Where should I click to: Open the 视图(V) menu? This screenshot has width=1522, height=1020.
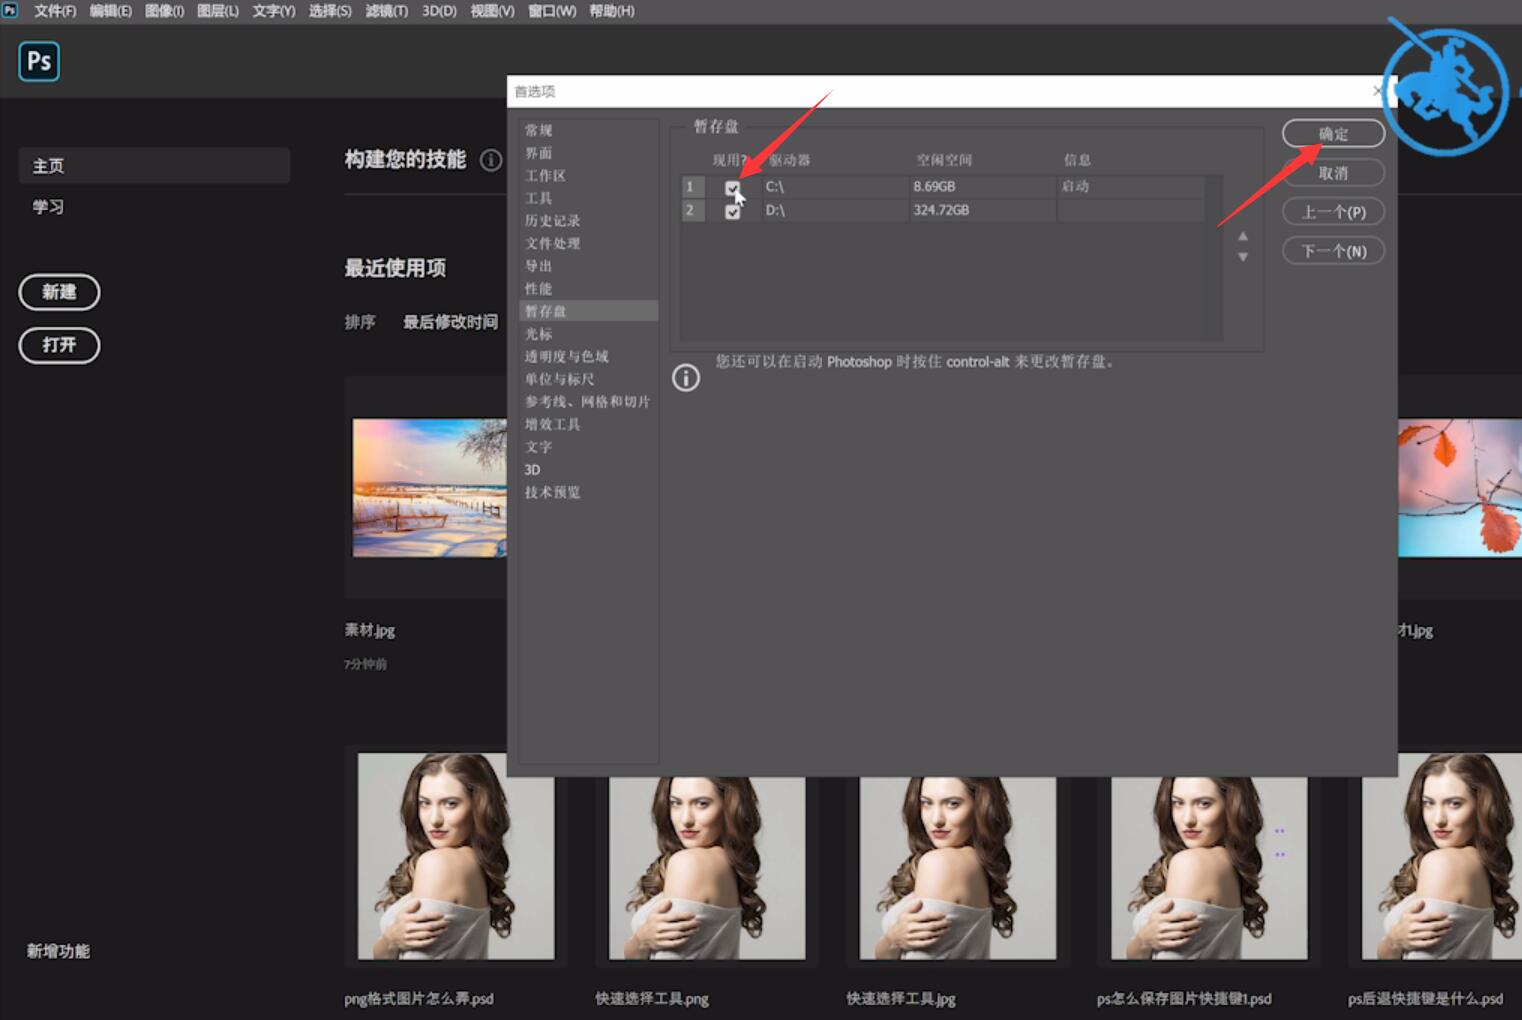492,11
